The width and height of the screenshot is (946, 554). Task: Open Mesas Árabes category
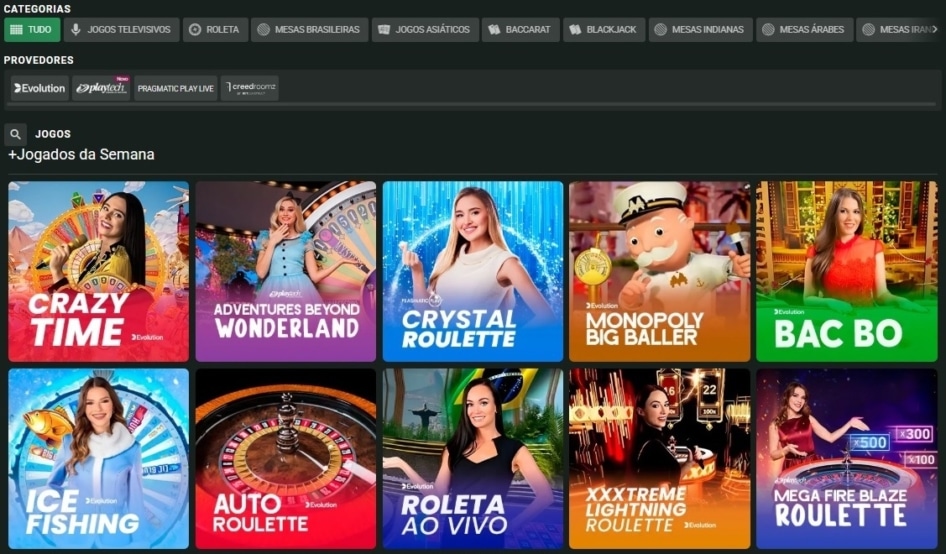(x=805, y=30)
